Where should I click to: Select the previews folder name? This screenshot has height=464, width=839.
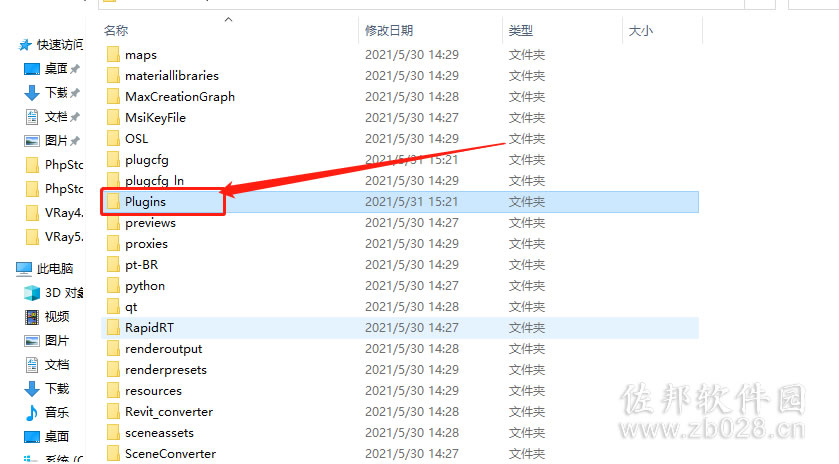(150, 223)
